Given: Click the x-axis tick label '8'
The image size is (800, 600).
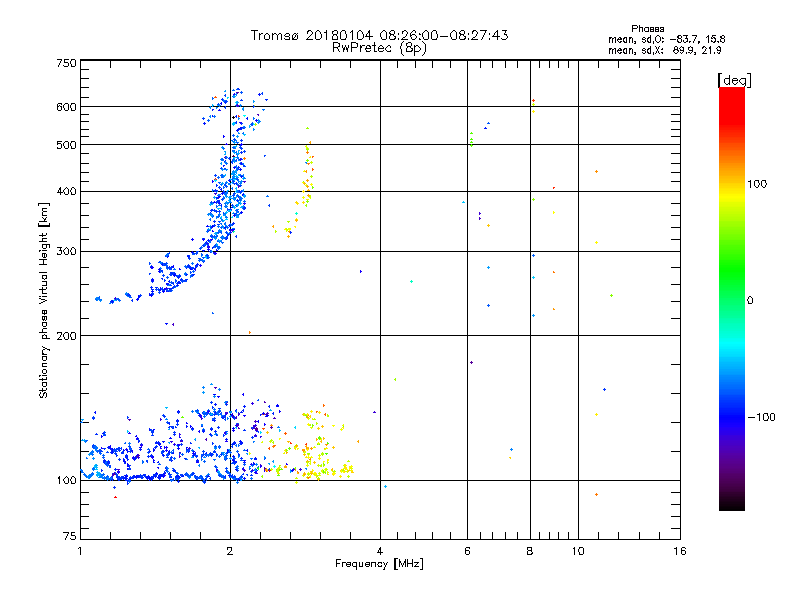Looking at the screenshot, I should [x=530, y=551].
